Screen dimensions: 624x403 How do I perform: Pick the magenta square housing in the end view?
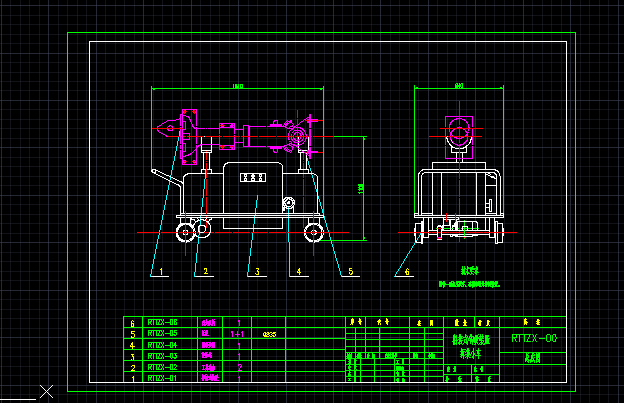(x=459, y=137)
